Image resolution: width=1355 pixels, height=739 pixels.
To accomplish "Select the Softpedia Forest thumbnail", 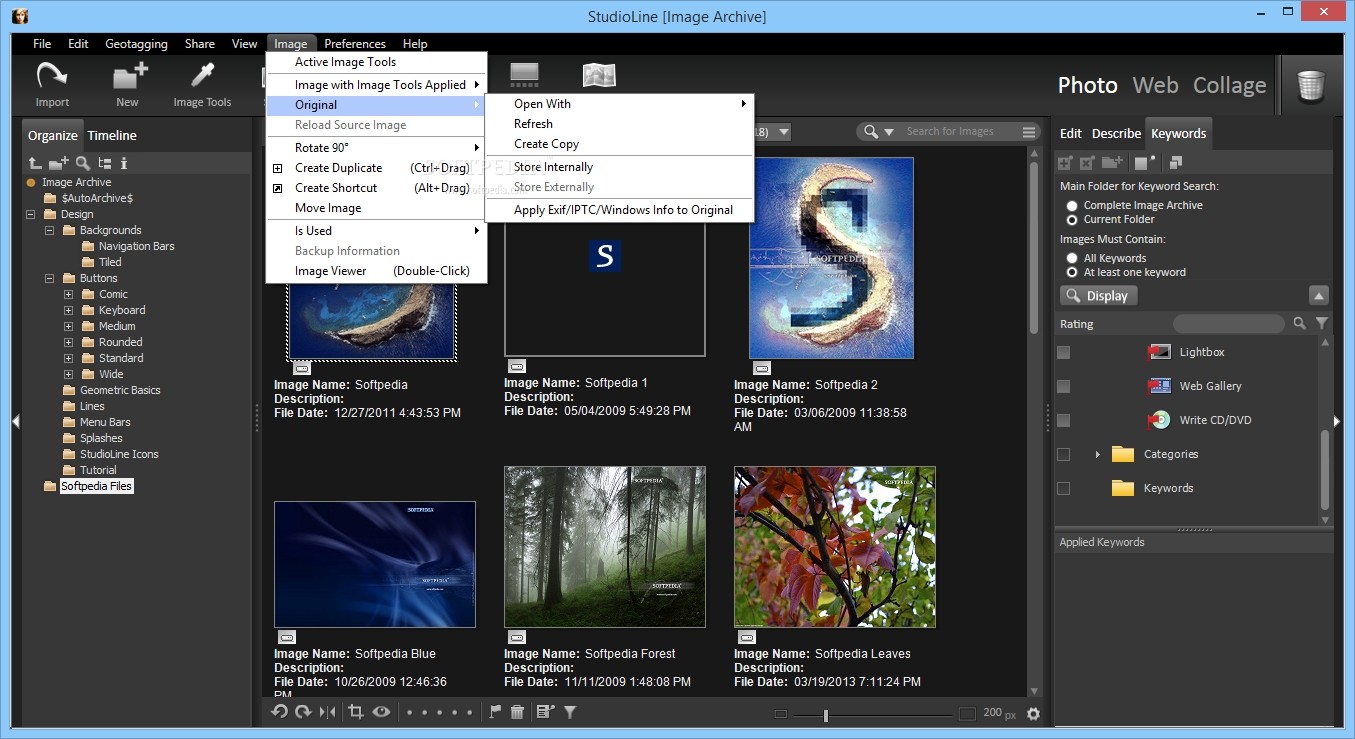I will pyautogui.click(x=605, y=546).
